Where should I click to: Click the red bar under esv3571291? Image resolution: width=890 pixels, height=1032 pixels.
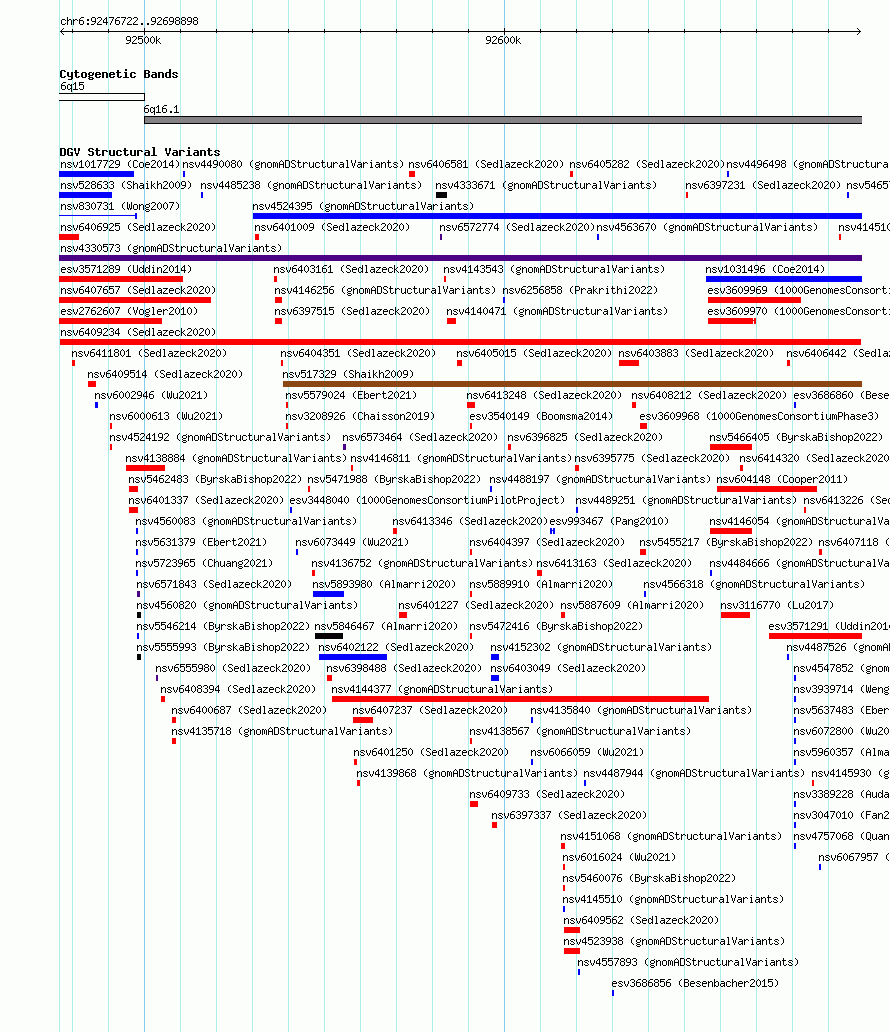tap(815, 636)
